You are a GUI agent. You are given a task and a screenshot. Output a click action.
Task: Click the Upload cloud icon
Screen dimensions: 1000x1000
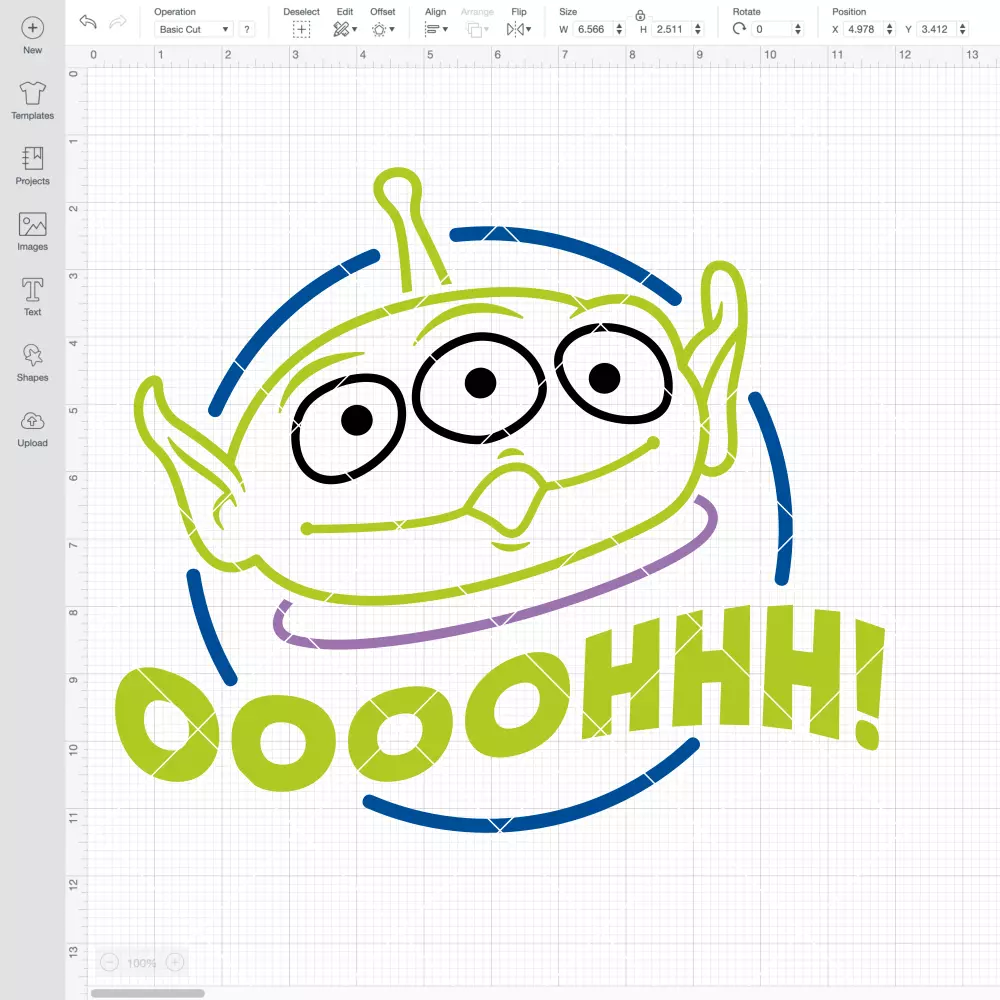[x=33, y=421]
